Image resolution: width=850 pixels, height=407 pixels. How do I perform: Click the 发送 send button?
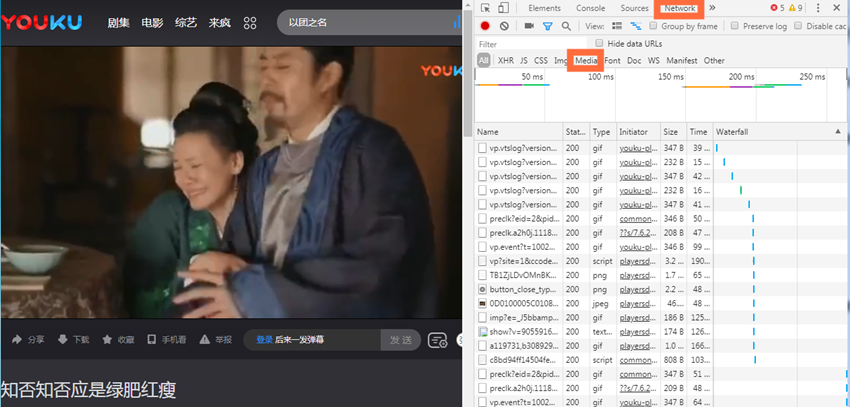[x=400, y=340]
